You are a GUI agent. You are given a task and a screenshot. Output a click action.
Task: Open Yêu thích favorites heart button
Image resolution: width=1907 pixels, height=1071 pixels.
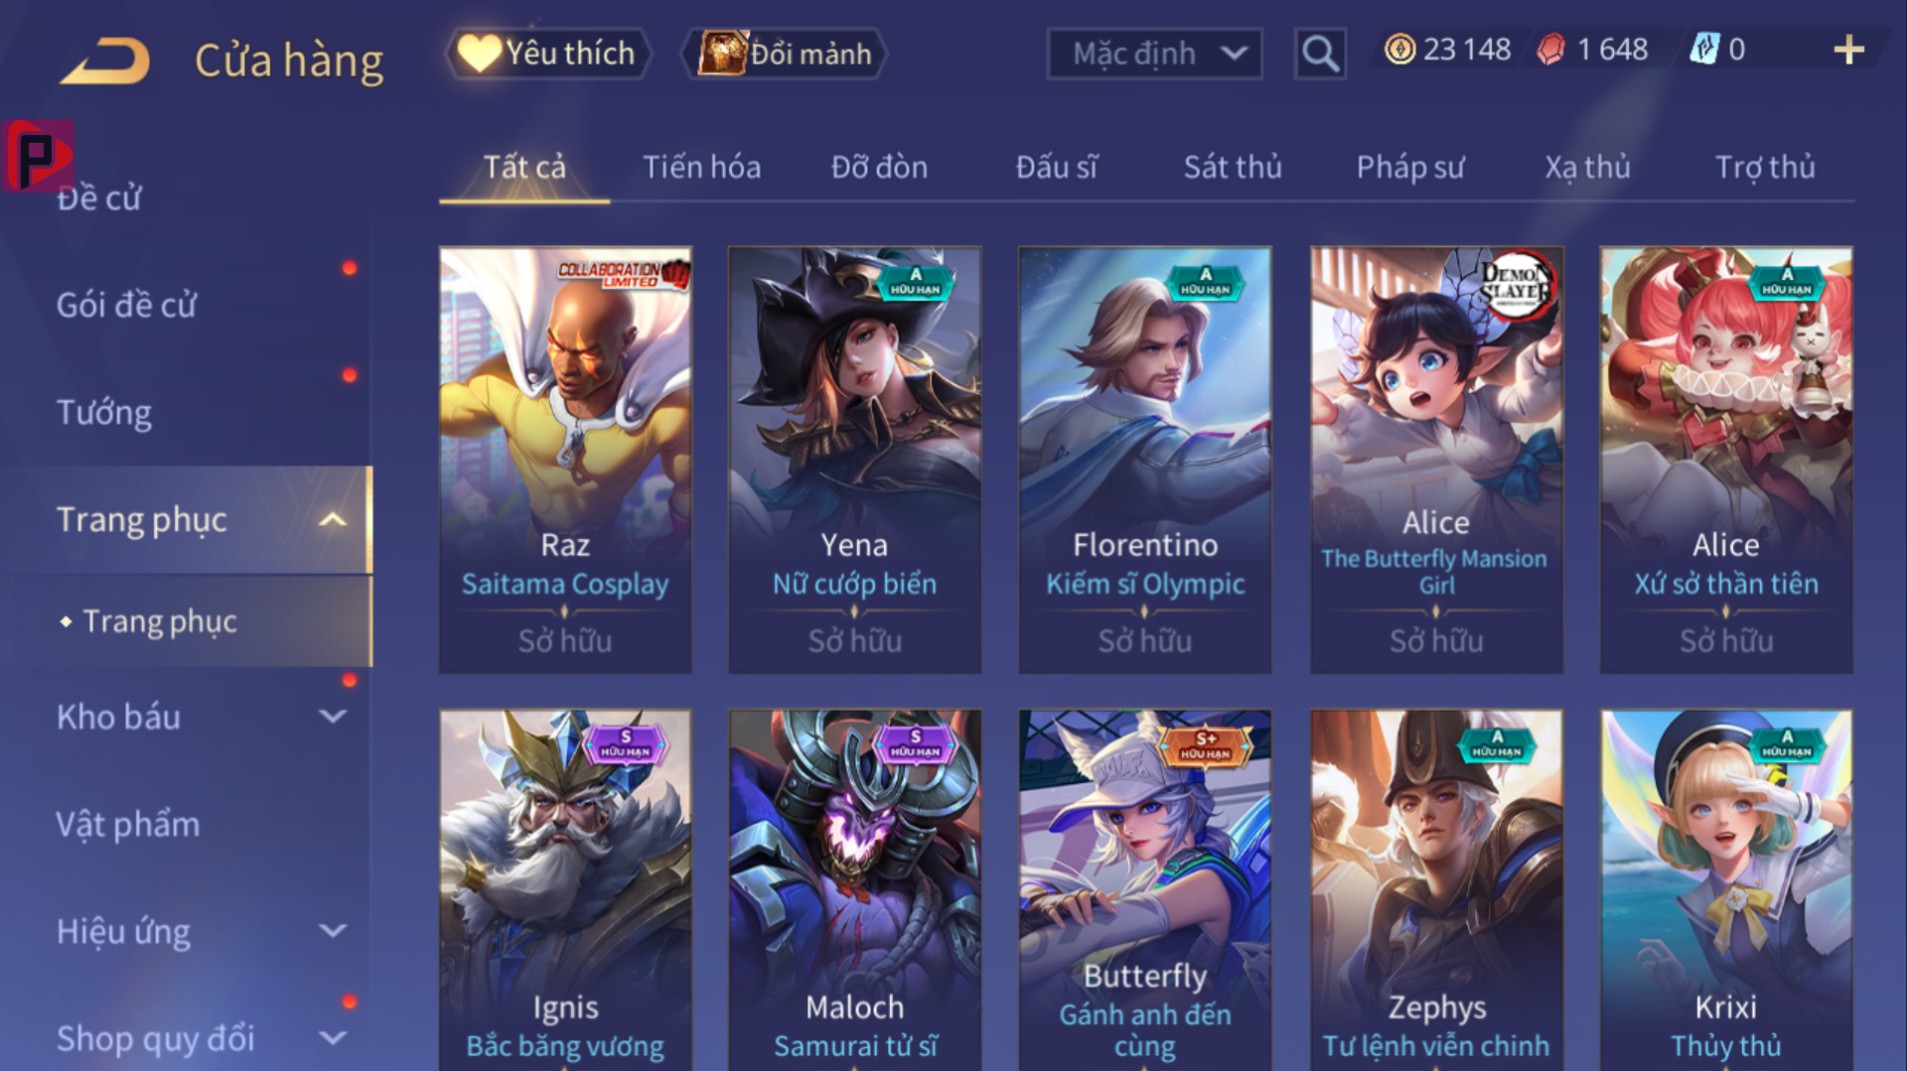548,53
